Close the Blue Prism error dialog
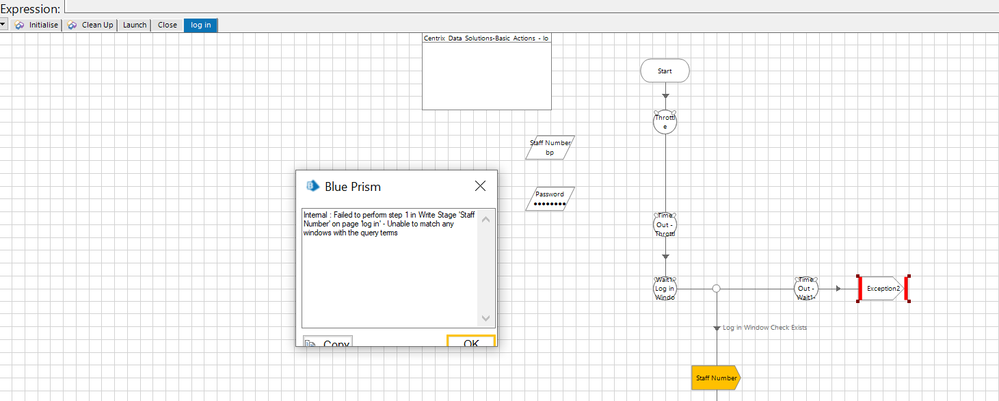The image size is (999, 401). click(x=480, y=186)
